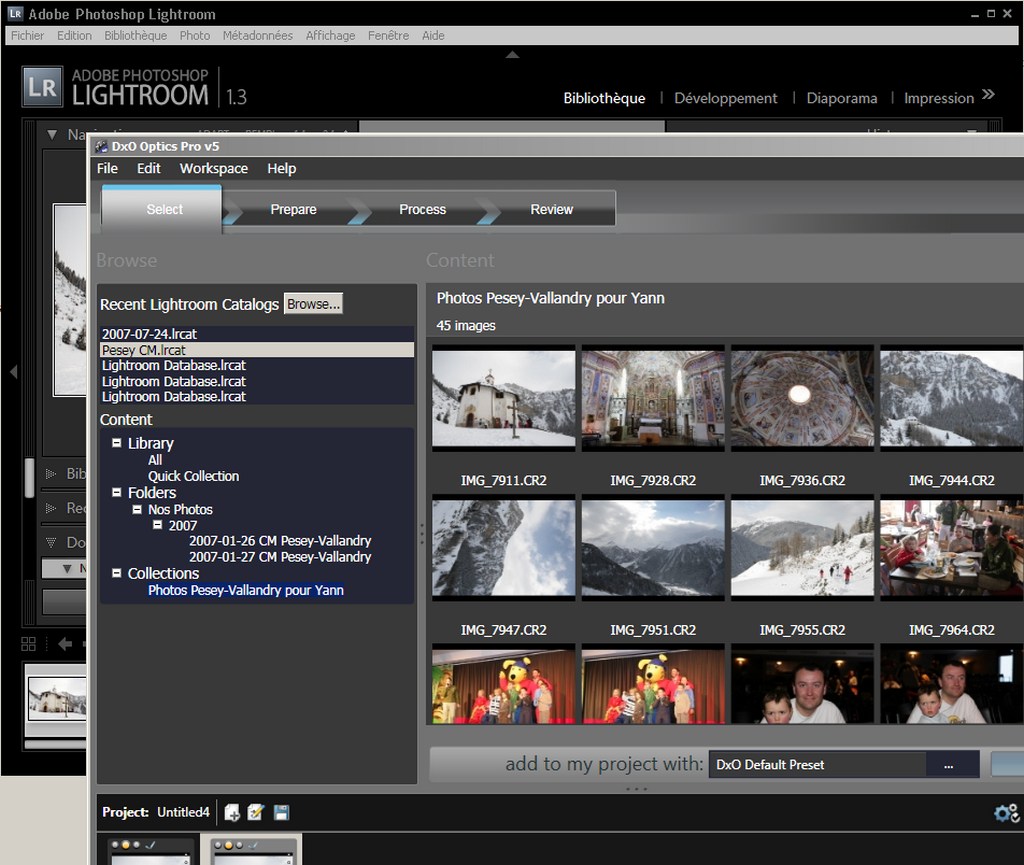Viewport: 1024px width, 865px height.
Task: Select thumbnail IMG_7911.CR2 chapel photo
Action: tap(504, 398)
